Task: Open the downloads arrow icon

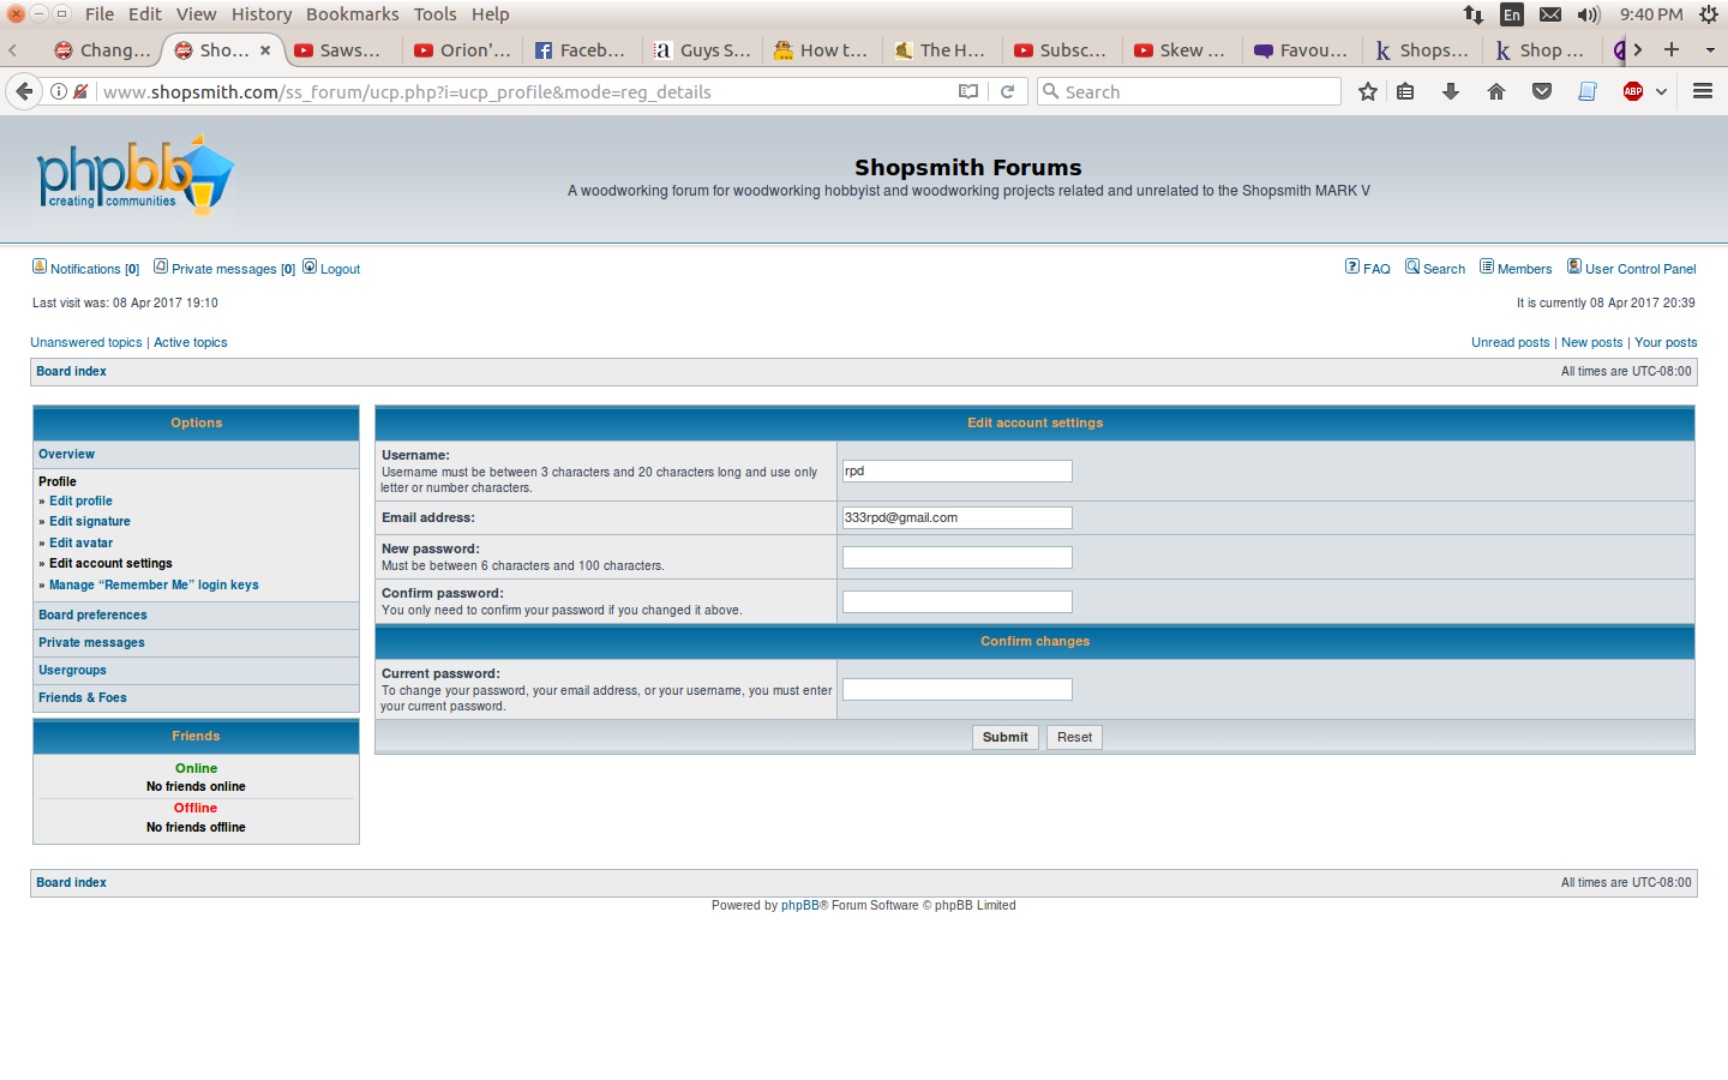Action: click(1450, 91)
